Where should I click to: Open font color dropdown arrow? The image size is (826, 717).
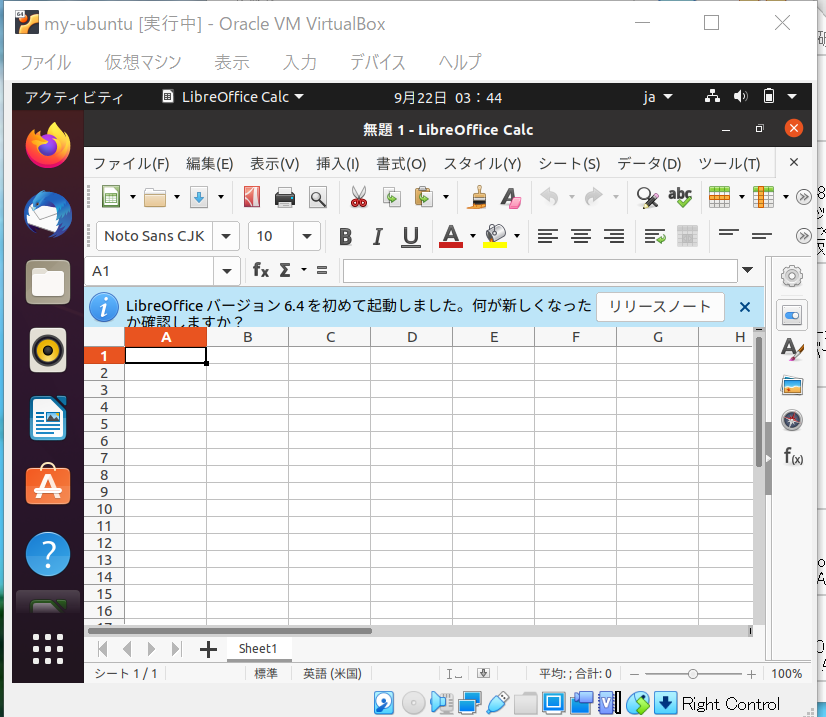pyautogui.click(x=473, y=236)
